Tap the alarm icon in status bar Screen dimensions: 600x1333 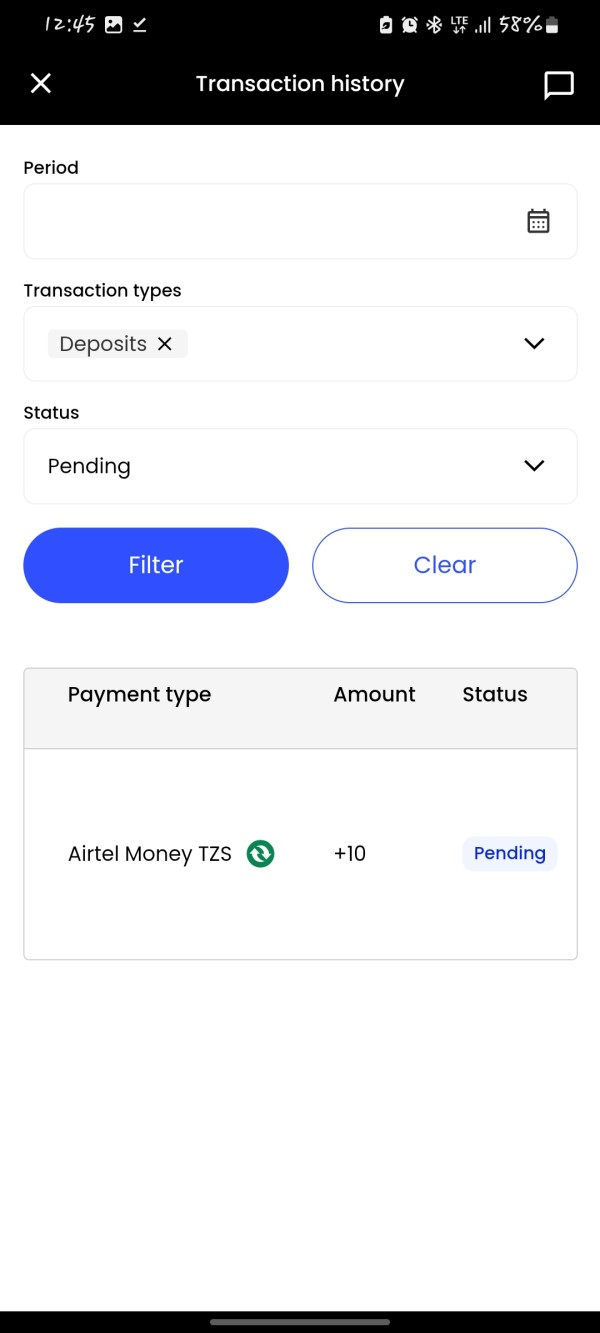[x=409, y=25]
